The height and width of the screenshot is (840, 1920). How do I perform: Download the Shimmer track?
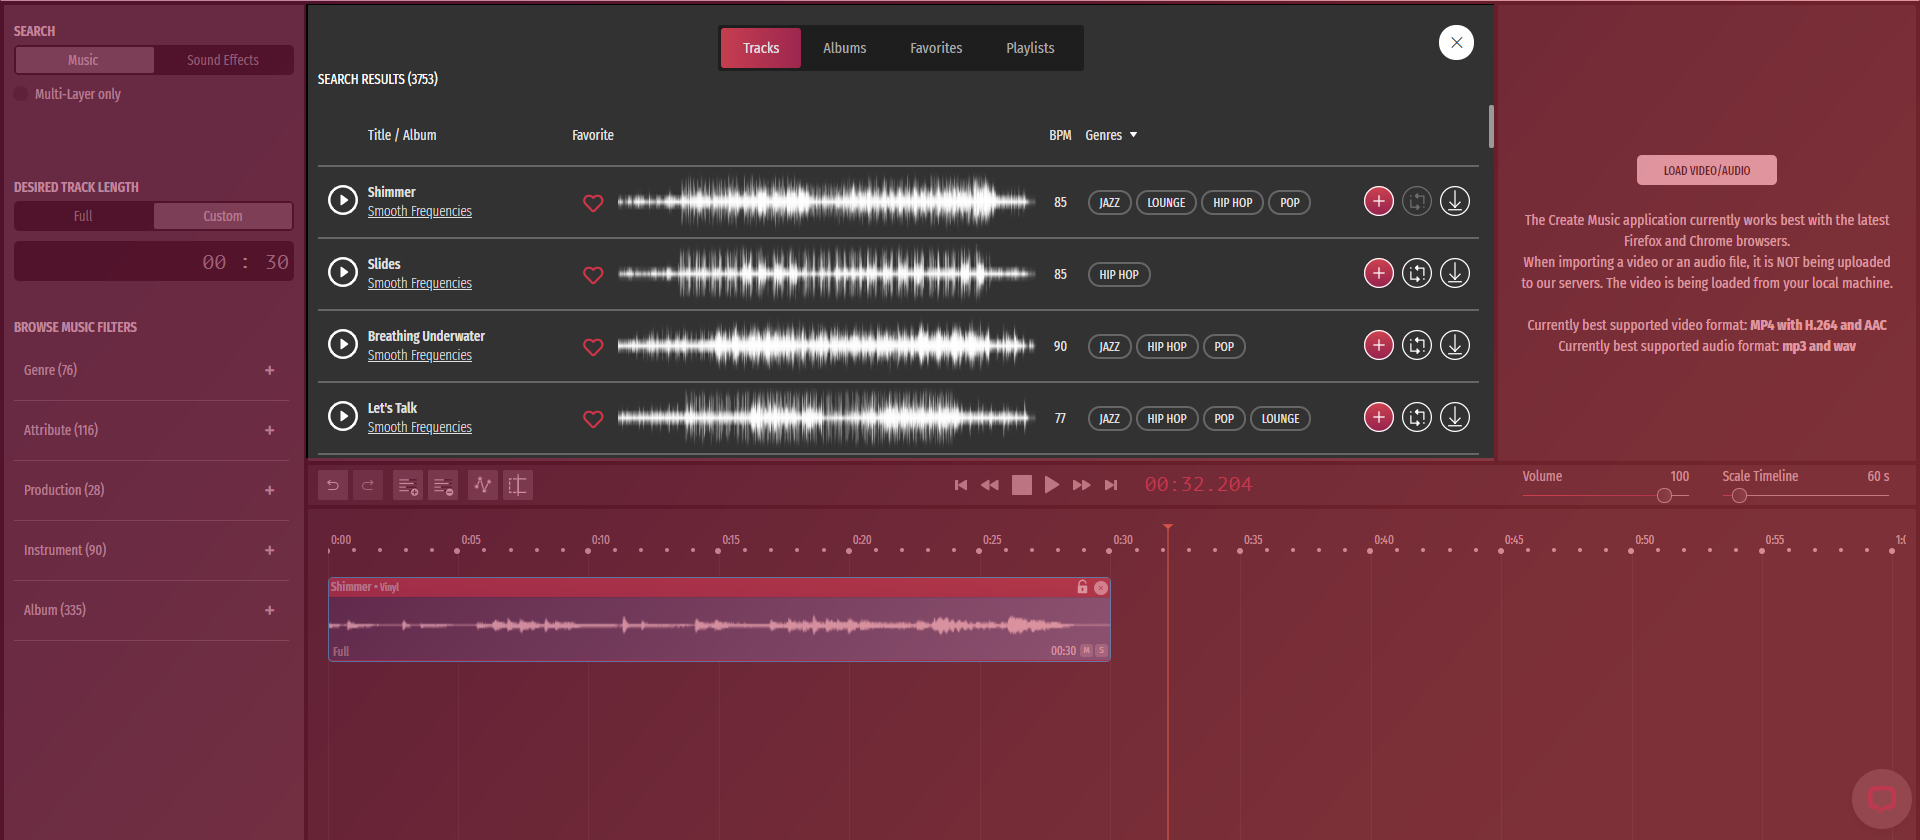click(1455, 201)
